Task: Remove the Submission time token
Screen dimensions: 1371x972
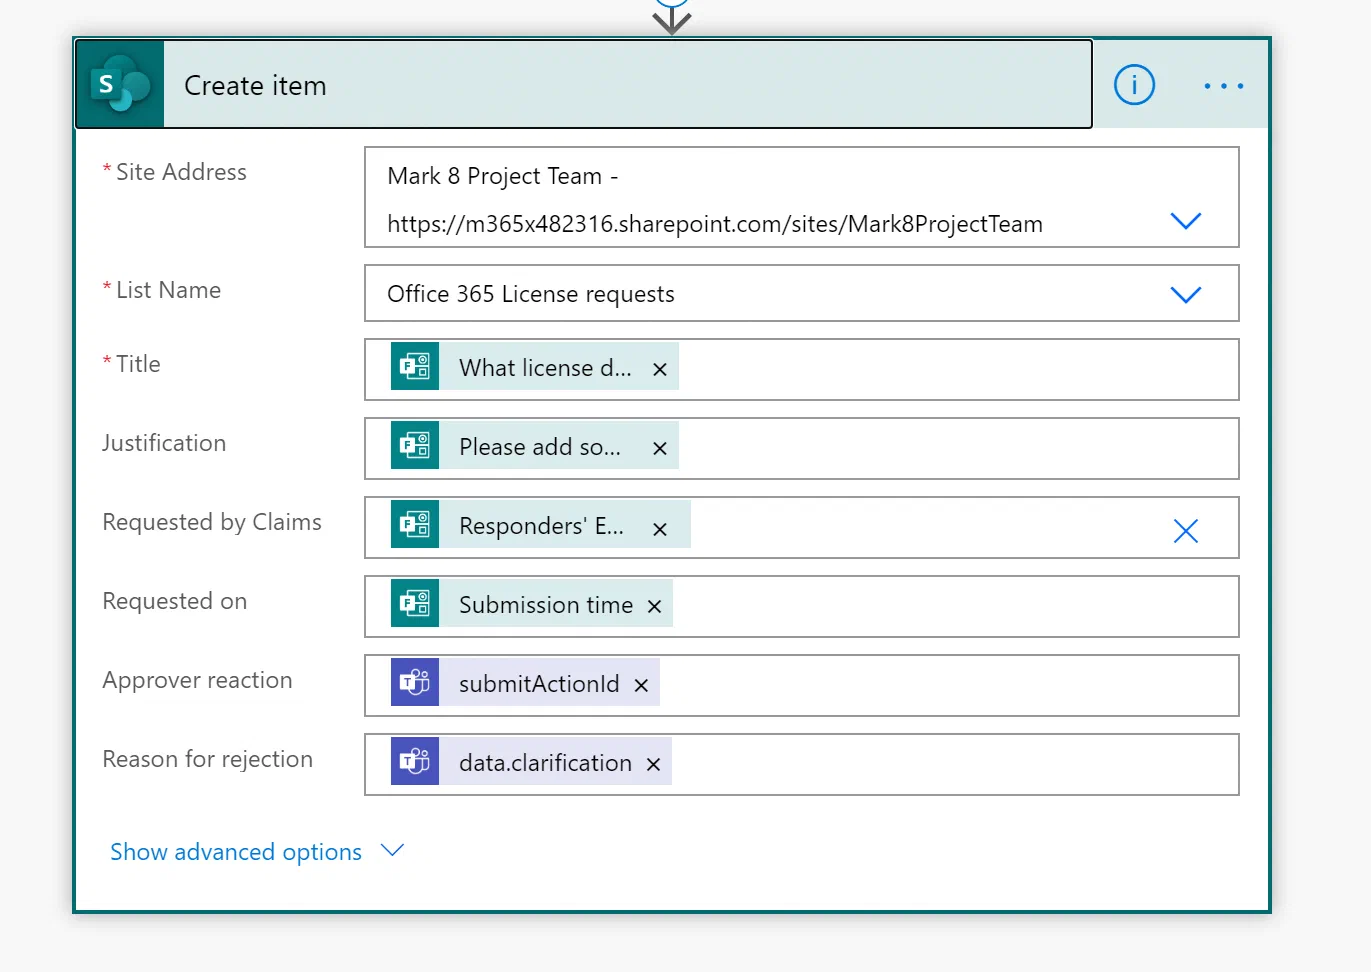Action: (x=654, y=606)
